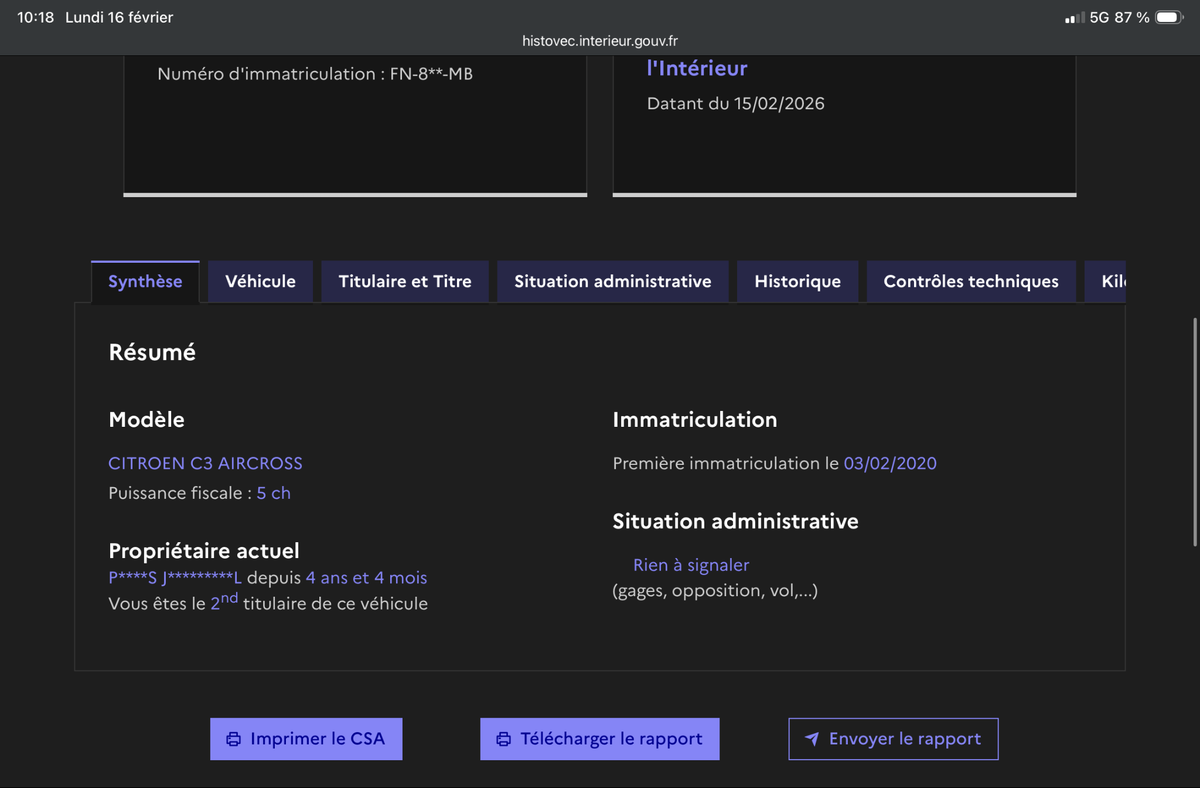The width and height of the screenshot is (1200, 788).
Task: Click the download icon on Télécharger le rapport
Action: pos(503,738)
